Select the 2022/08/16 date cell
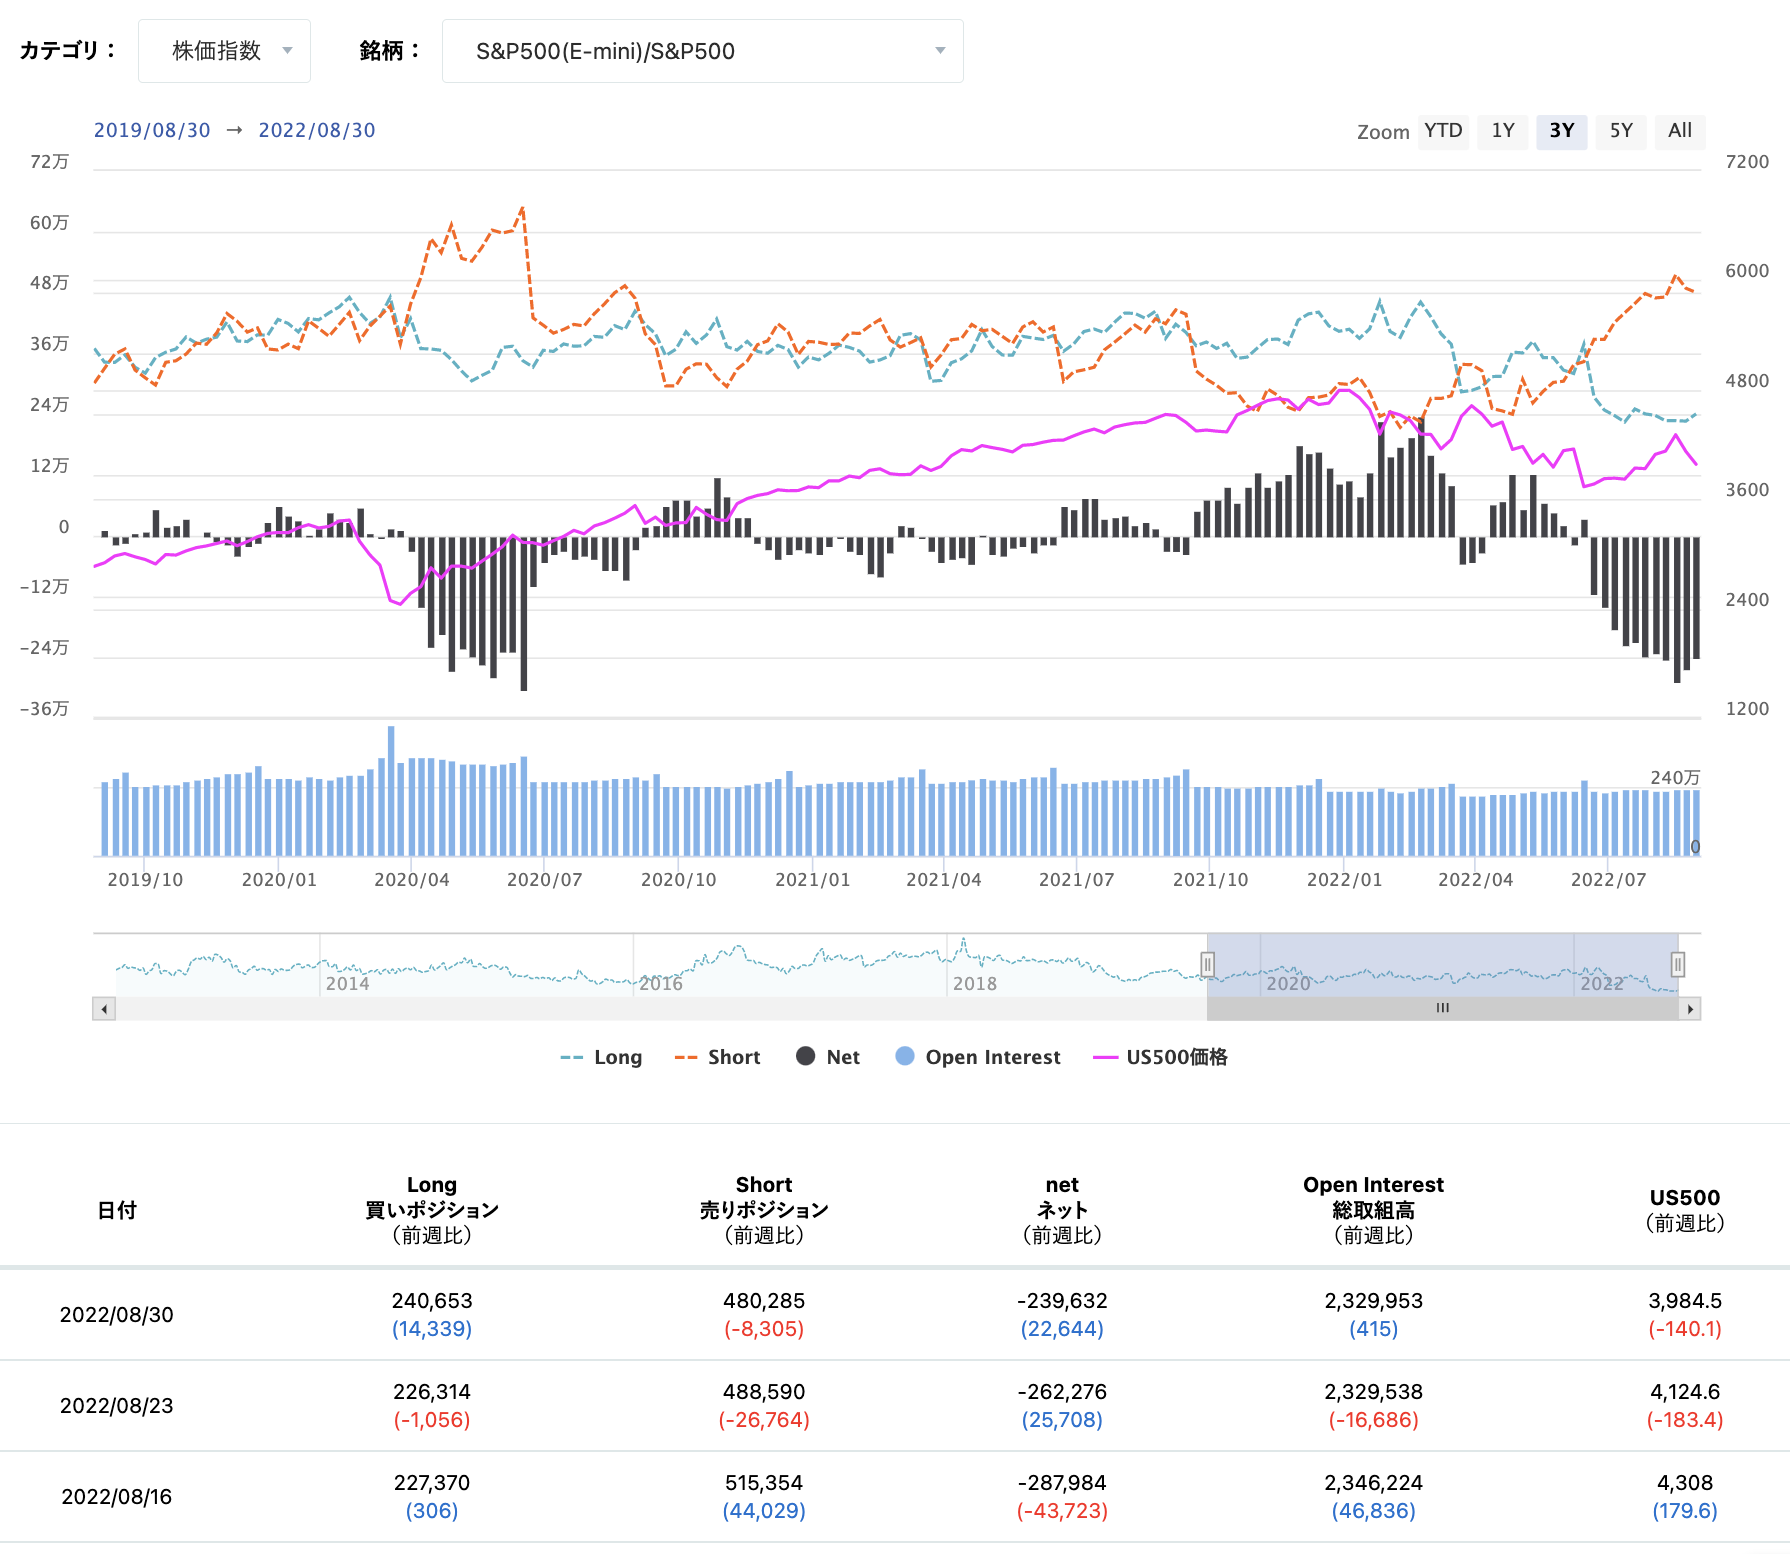1790x1554 pixels. coord(117,1497)
